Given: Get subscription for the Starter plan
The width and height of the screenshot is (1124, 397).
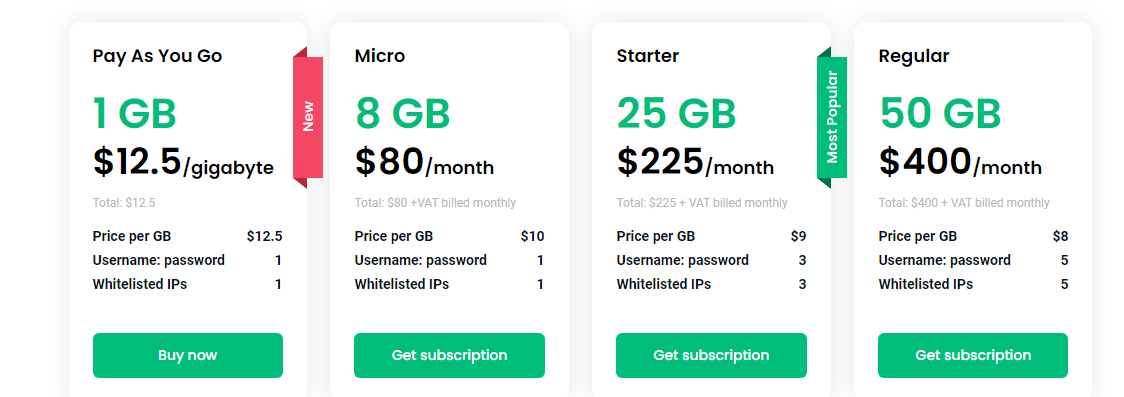Looking at the screenshot, I should [x=711, y=355].
